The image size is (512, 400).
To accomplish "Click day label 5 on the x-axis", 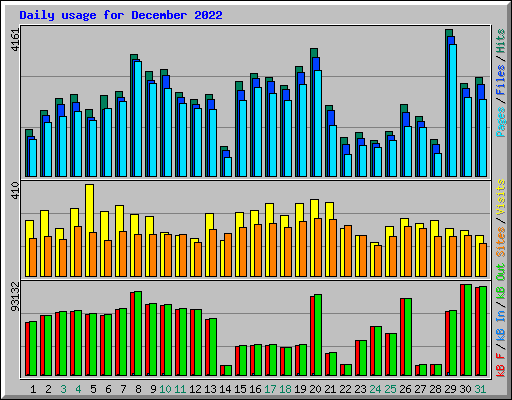I will pos(93,389).
